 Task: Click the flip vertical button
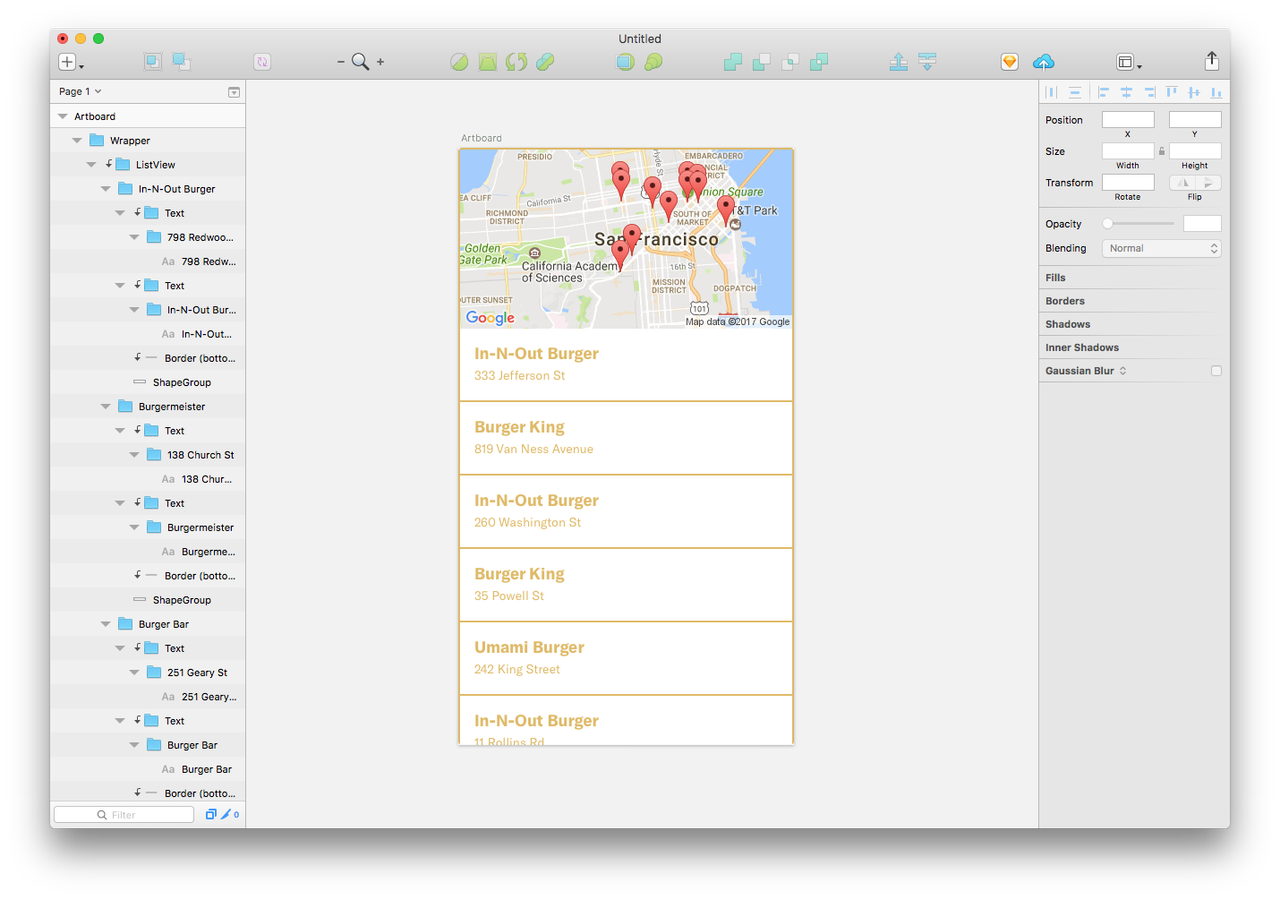pyautogui.click(x=1209, y=183)
